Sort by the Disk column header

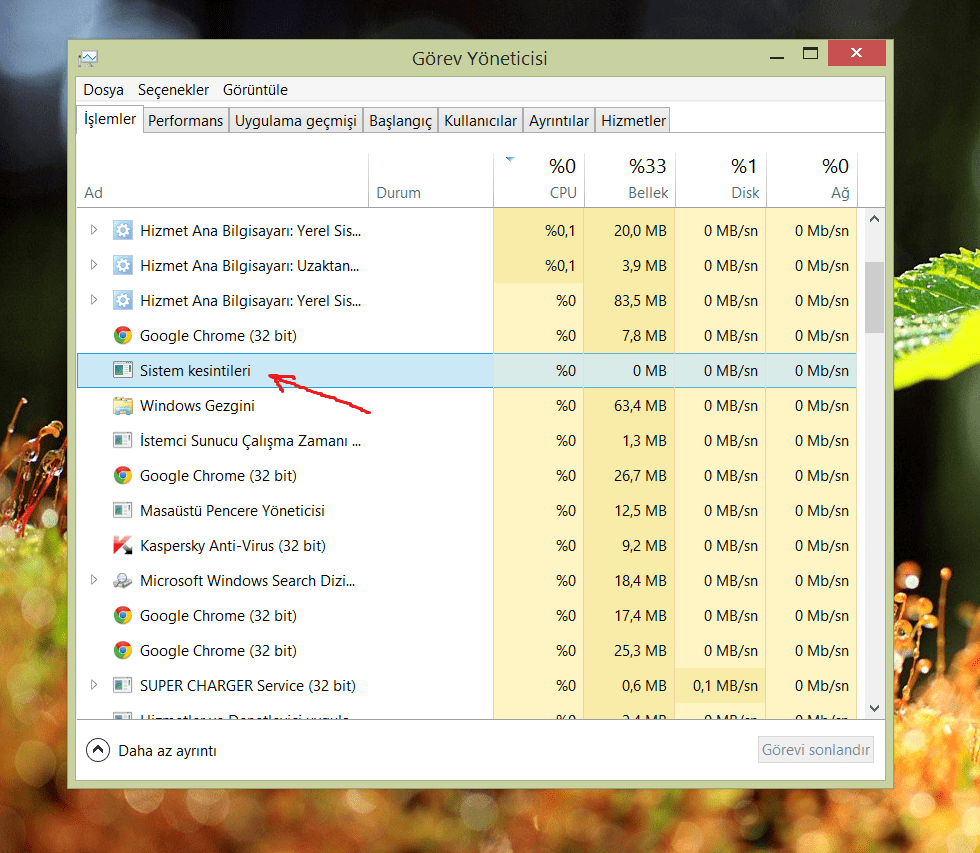(x=721, y=181)
